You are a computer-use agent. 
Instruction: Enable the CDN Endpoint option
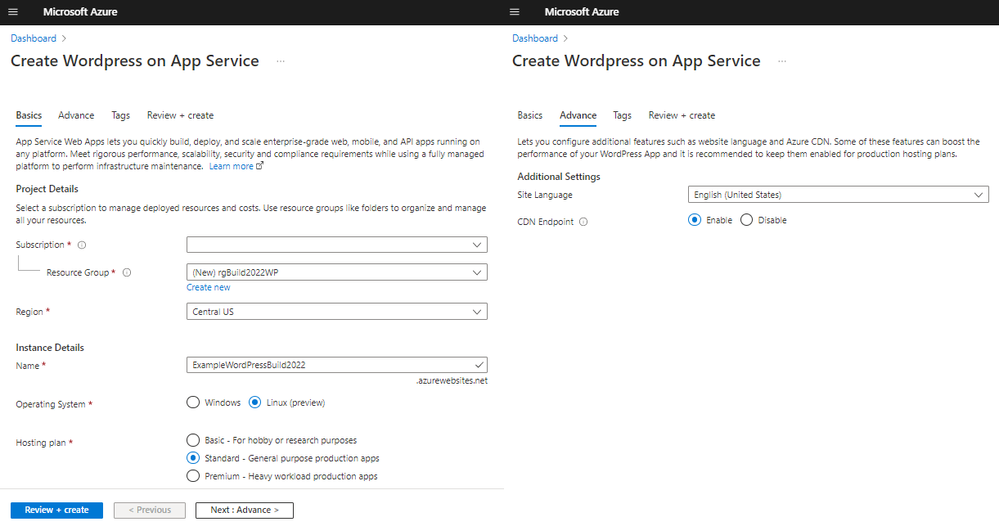tap(694, 220)
